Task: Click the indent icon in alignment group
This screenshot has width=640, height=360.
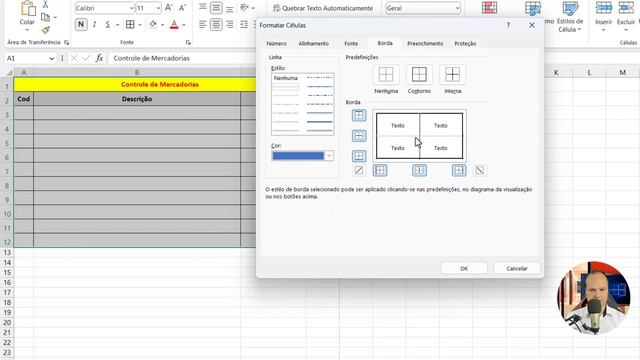Action: (244, 24)
